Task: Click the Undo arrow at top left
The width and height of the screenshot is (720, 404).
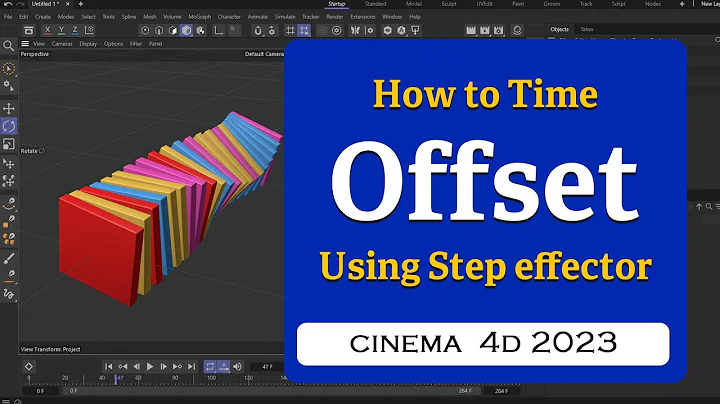Action: coord(8,4)
